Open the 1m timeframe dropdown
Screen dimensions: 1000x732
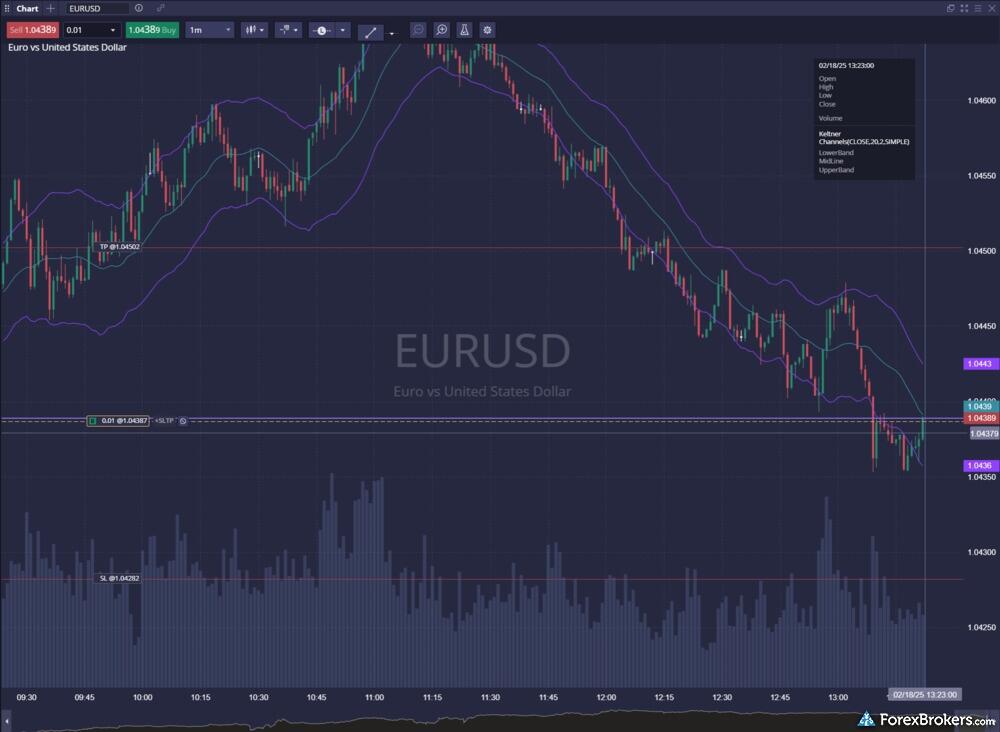210,30
